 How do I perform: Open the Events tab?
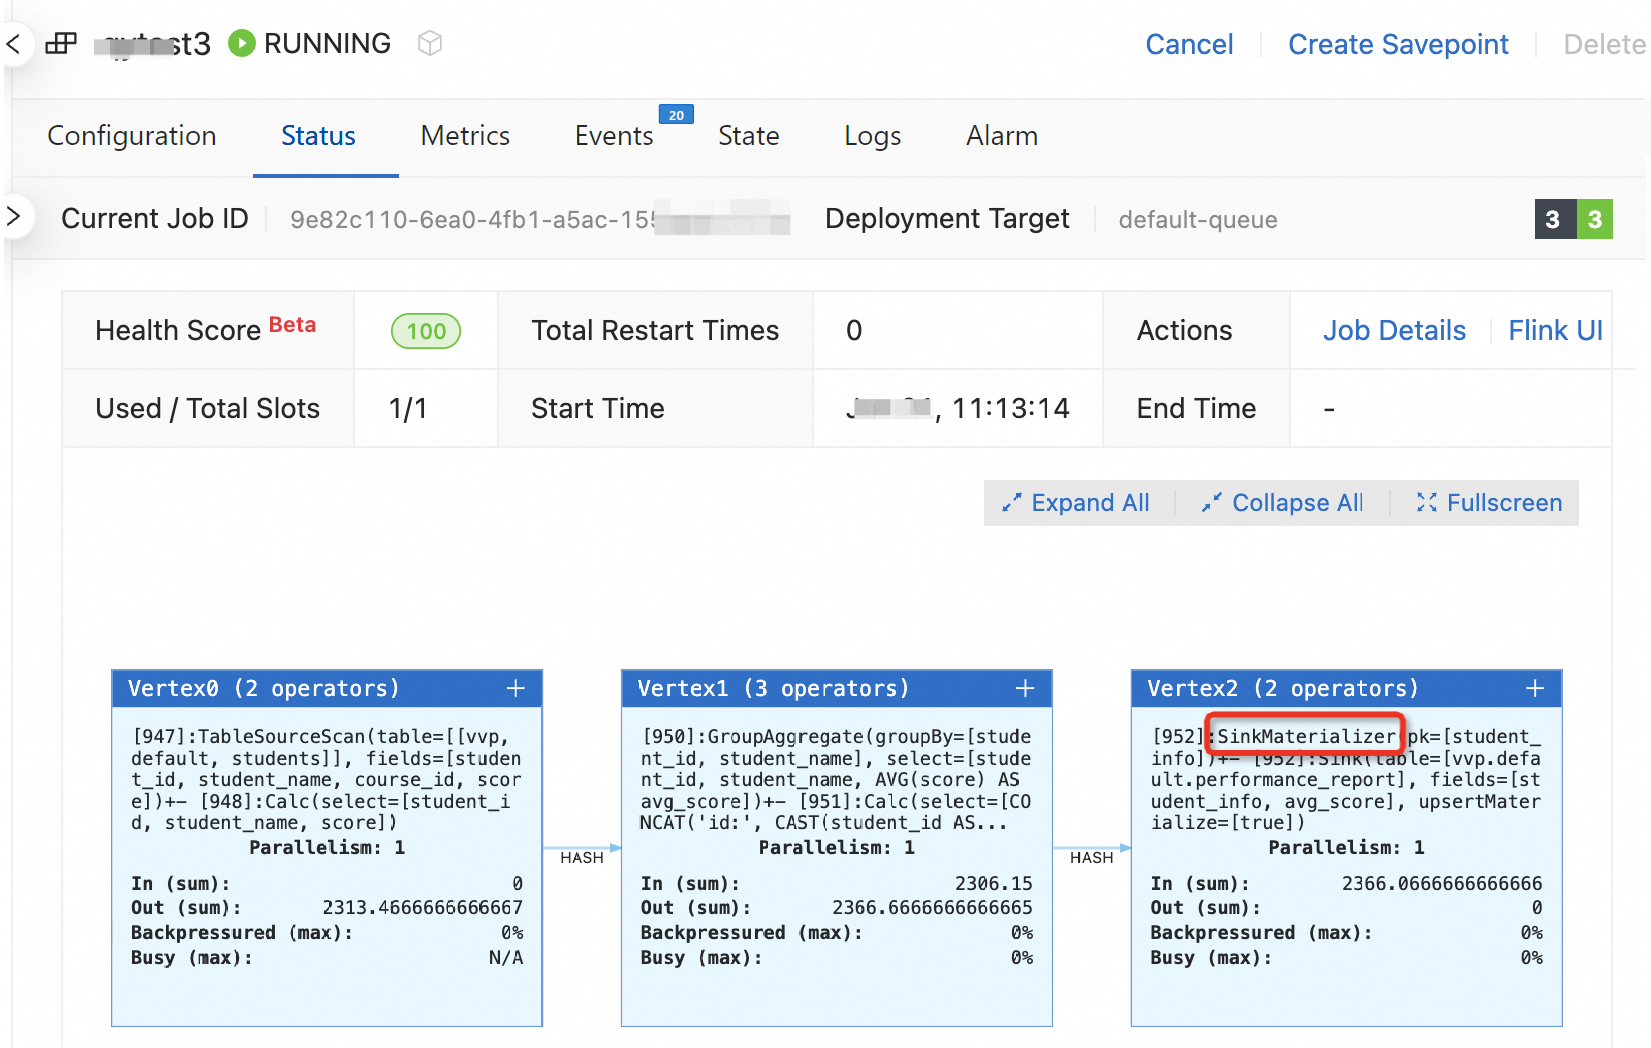(614, 136)
